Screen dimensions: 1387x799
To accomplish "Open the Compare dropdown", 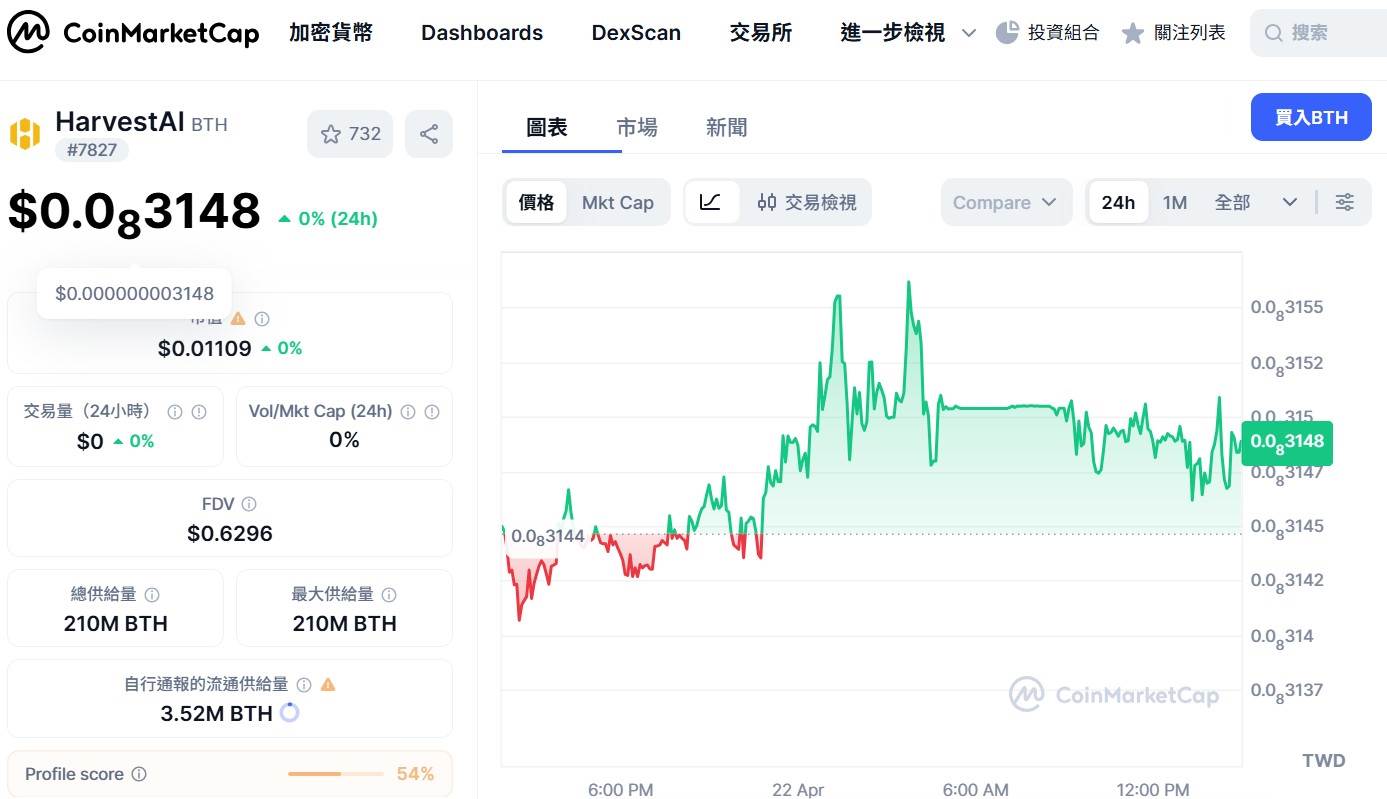I will click(x=1005, y=201).
